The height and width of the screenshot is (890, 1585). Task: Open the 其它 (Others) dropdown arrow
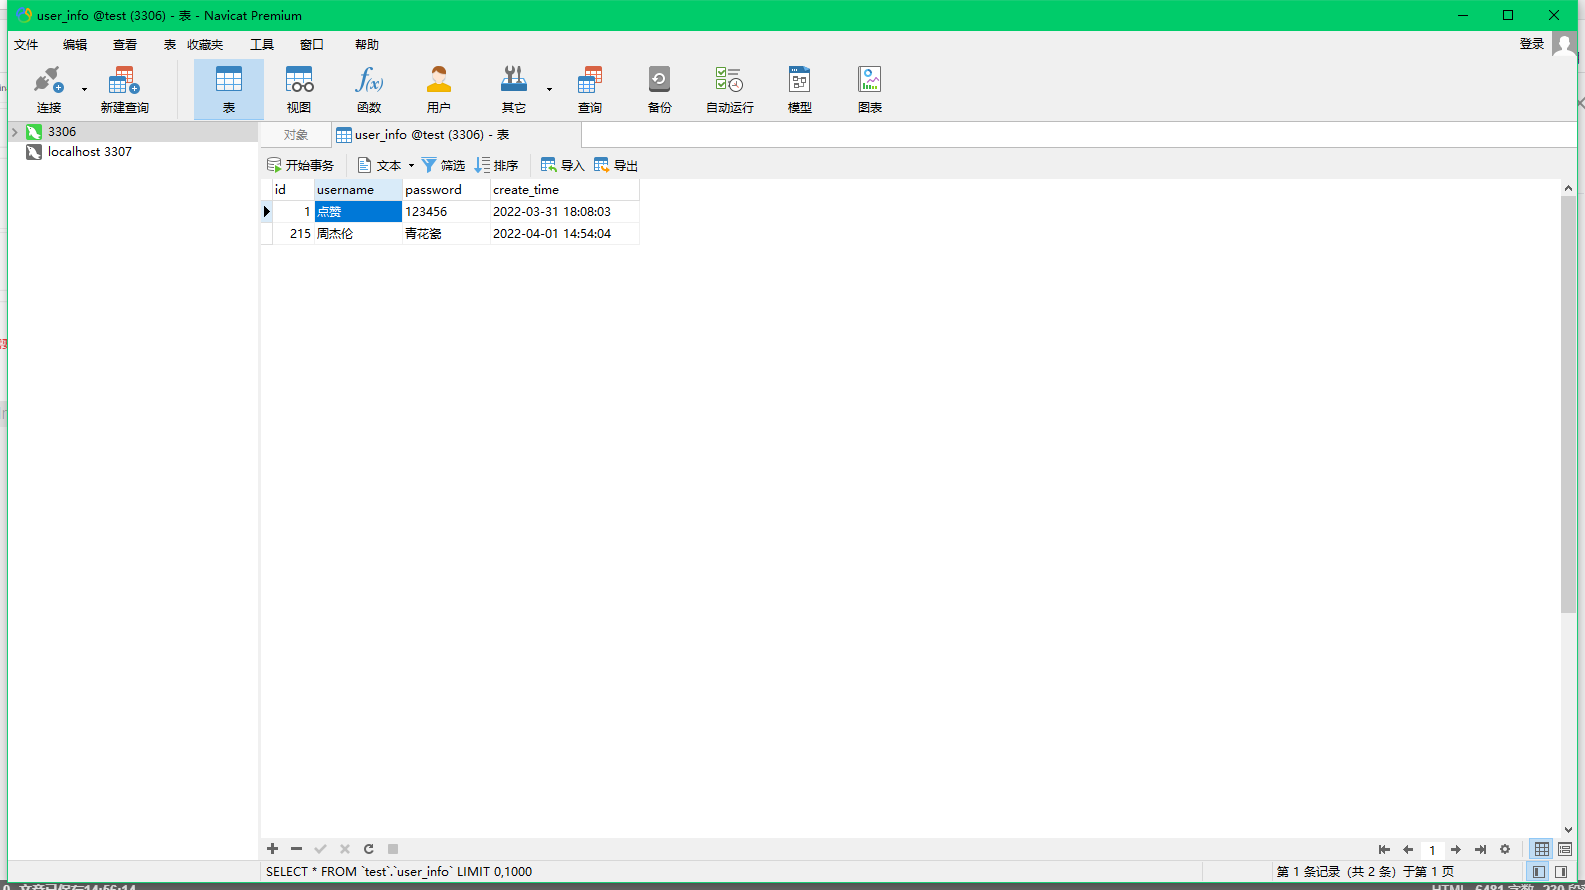(x=549, y=90)
